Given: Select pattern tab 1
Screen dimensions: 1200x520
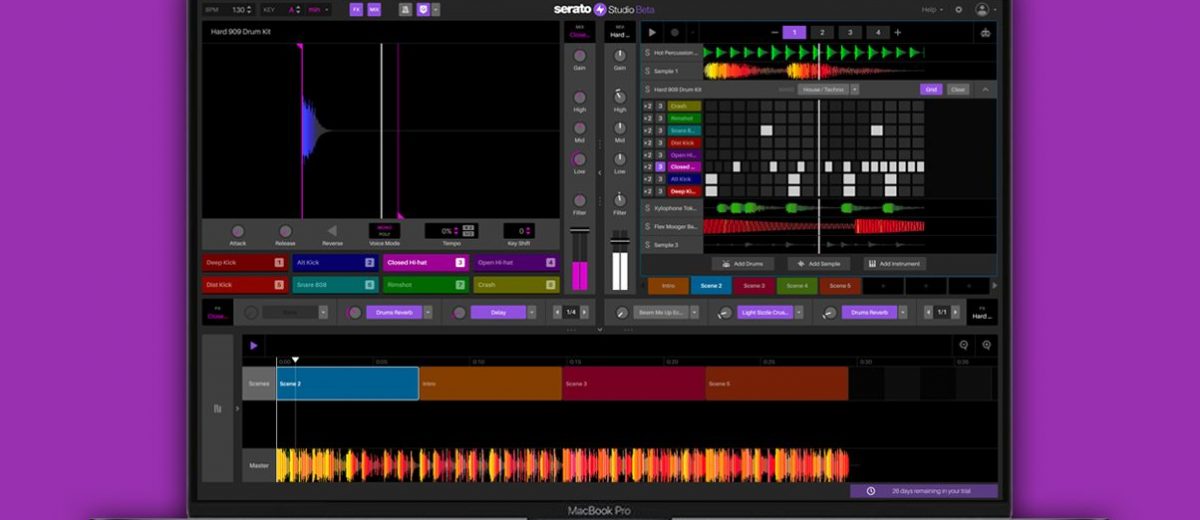Looking at the screenshot, I should pyautogui.click(x=794, y=32).
